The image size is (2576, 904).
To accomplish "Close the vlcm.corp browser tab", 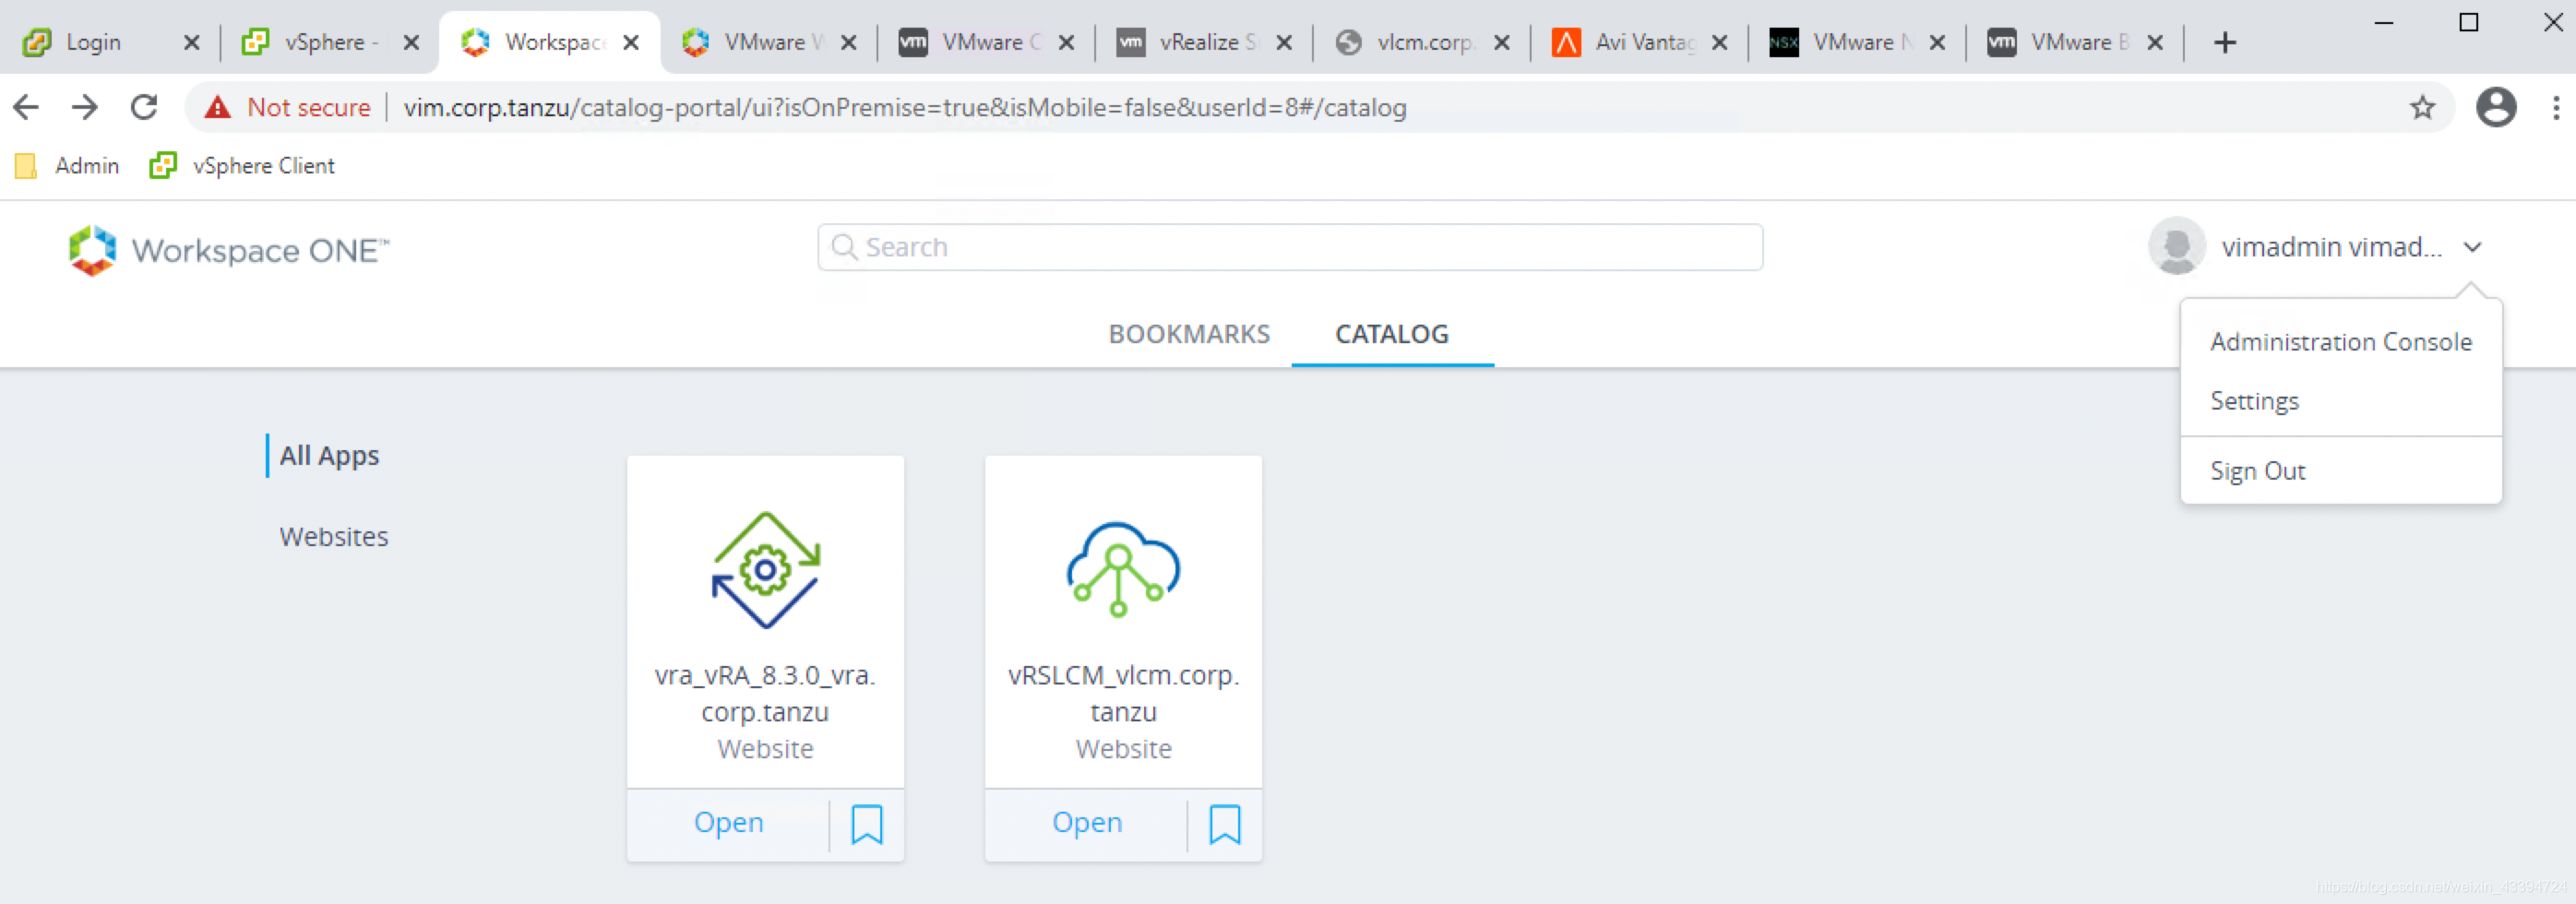I will tap(1501, 42).
